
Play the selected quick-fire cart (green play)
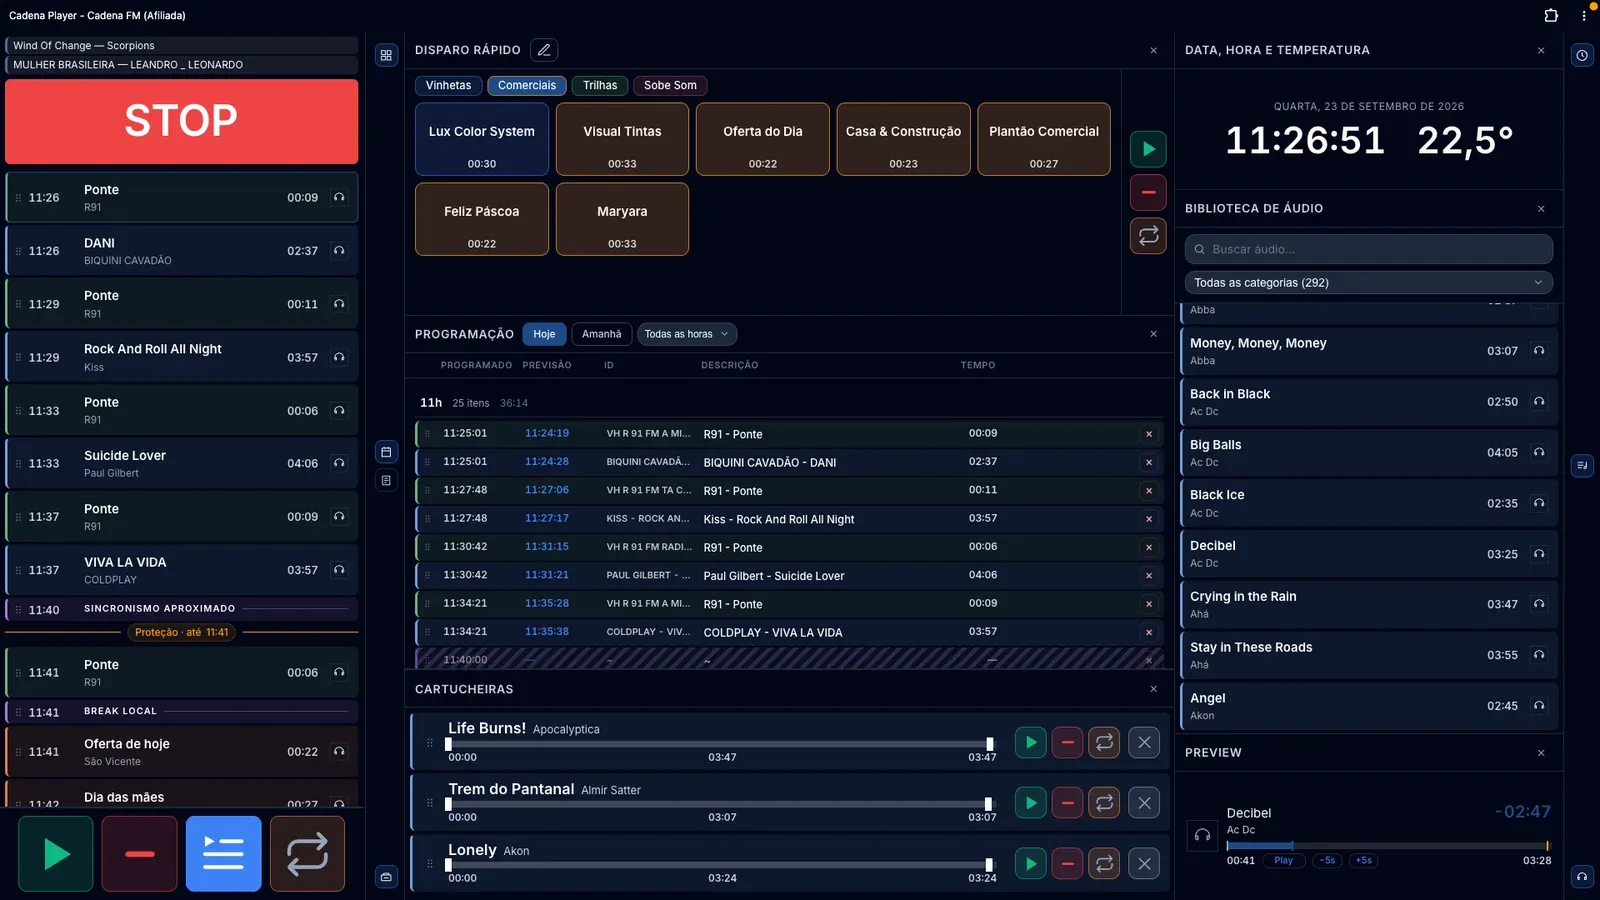[x=1148, y=149]
